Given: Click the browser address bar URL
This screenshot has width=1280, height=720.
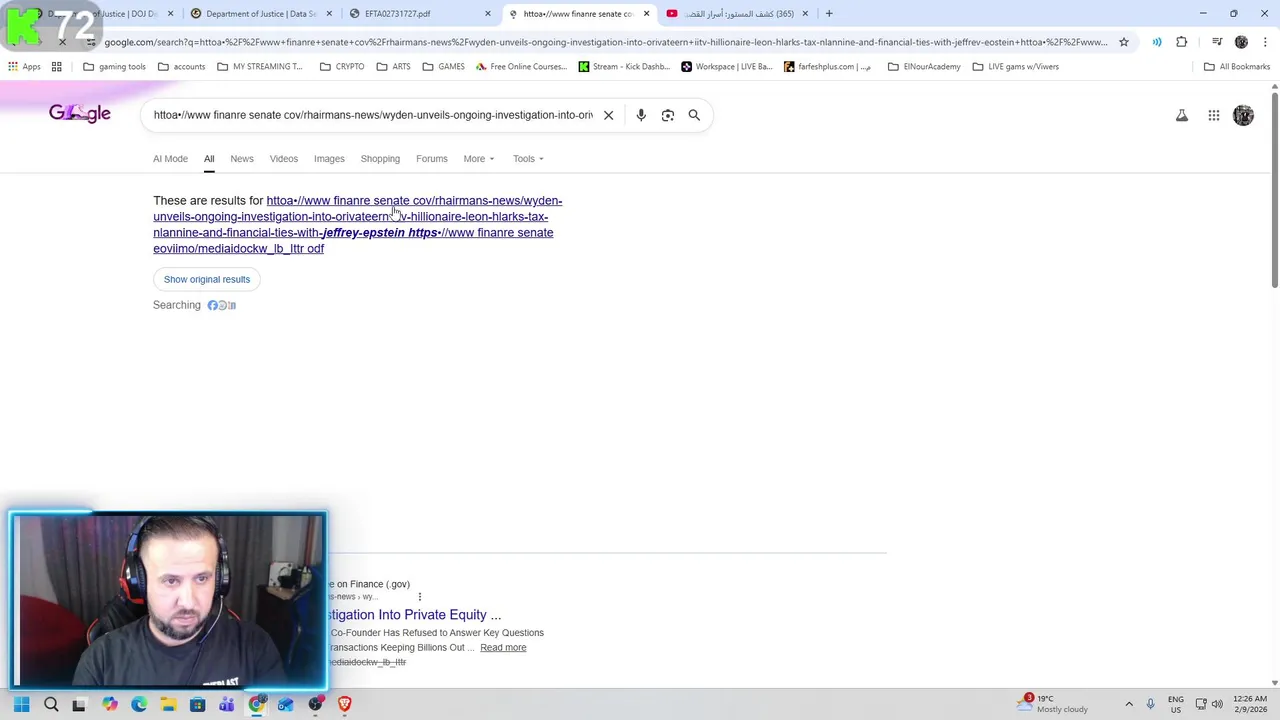Looking at the screenshot, I should (x=606, y=42).
